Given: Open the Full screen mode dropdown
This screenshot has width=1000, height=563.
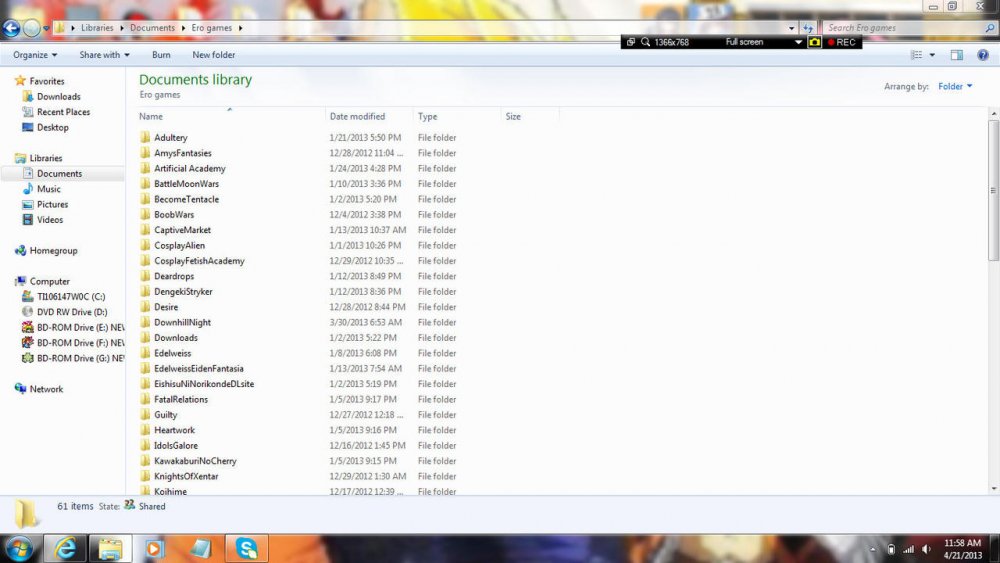Looking at the screenshot, I should 798,42.
